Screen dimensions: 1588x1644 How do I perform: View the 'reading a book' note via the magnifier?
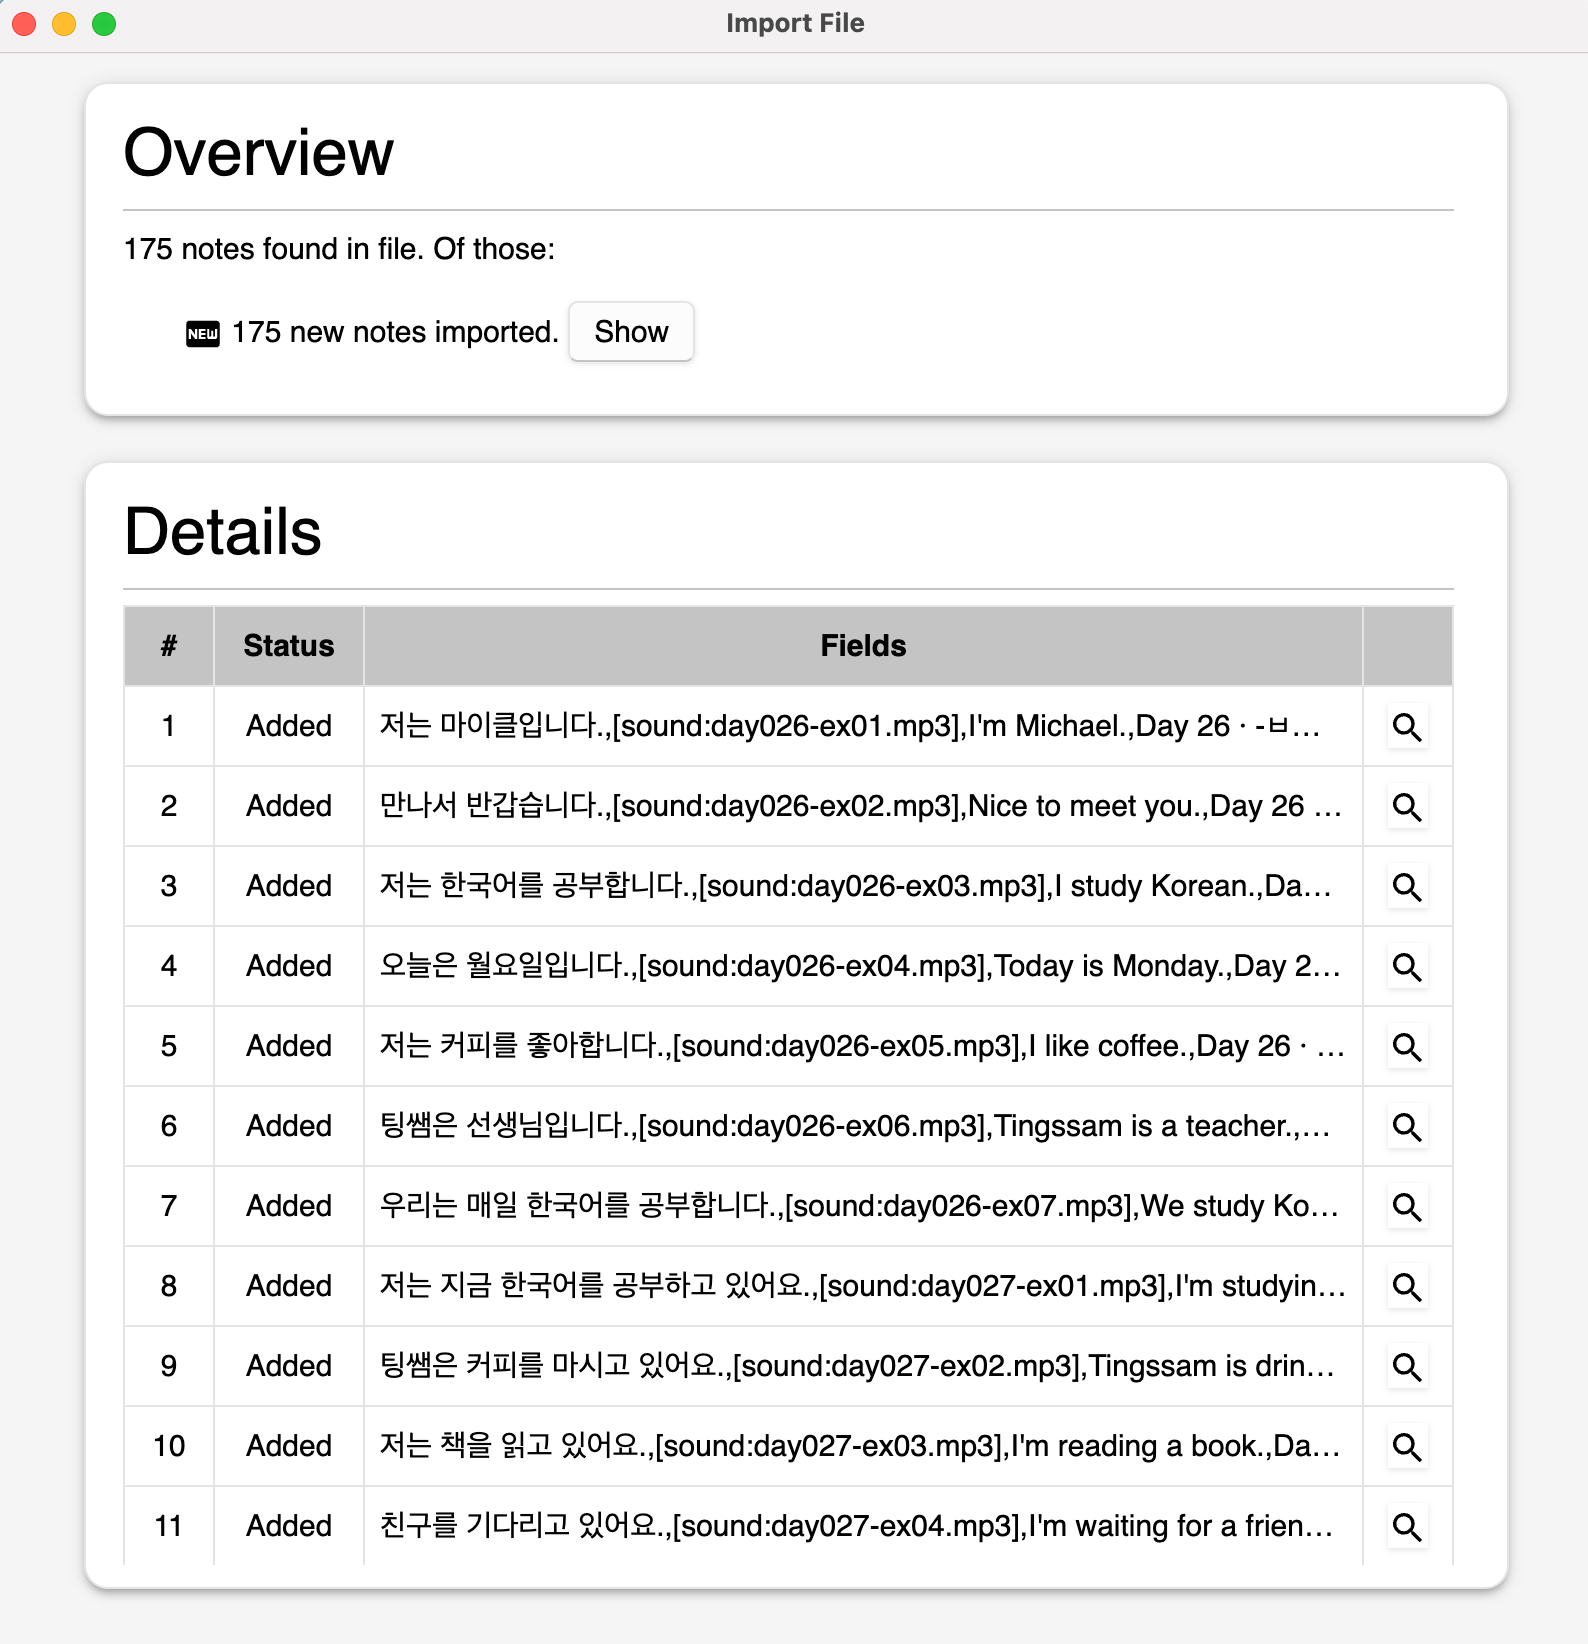pyautogui.click(x=1407, y=1447)
